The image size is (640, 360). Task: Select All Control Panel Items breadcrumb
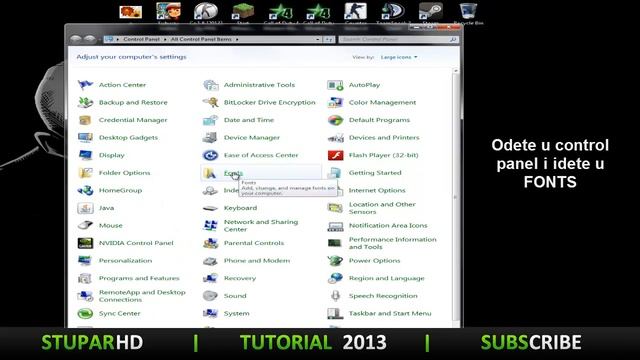pyautogui.click(x=201, y=40)
